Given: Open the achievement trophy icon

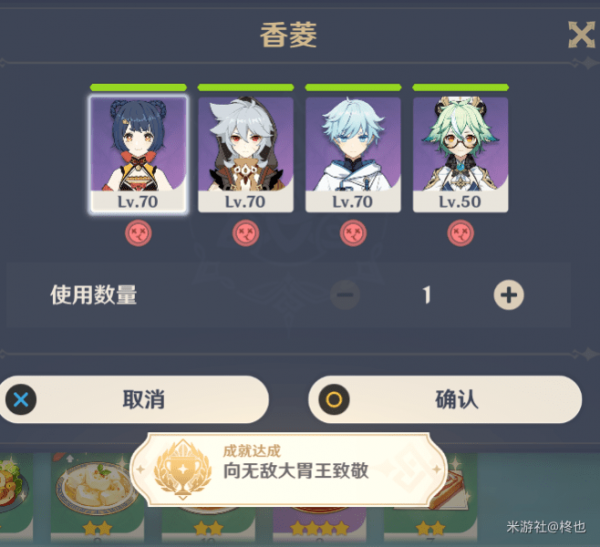Looking at the screenshot, I should click(x=183, y=469).
